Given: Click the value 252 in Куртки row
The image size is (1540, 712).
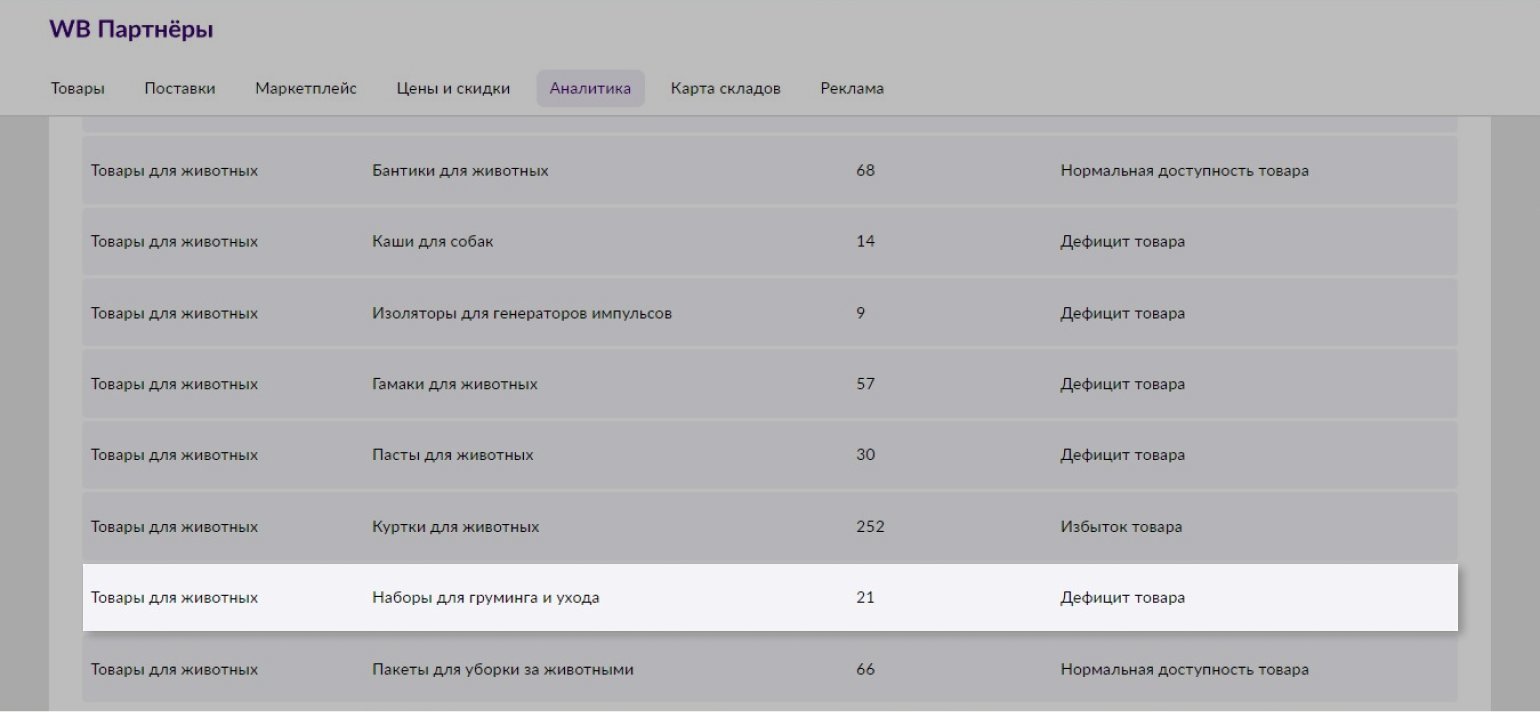Looking at the screenshot, I should (x=871, y=527).
